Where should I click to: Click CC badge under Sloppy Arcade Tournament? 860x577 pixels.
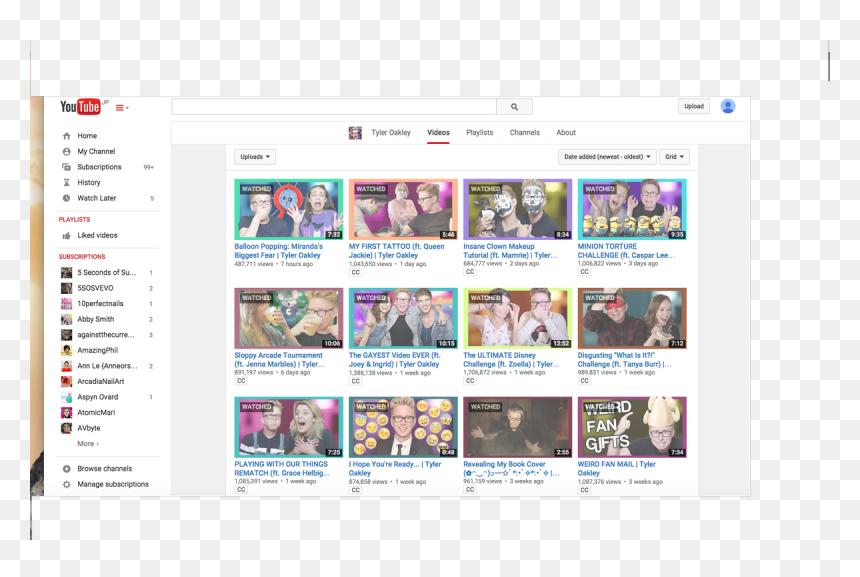[241, 381]
